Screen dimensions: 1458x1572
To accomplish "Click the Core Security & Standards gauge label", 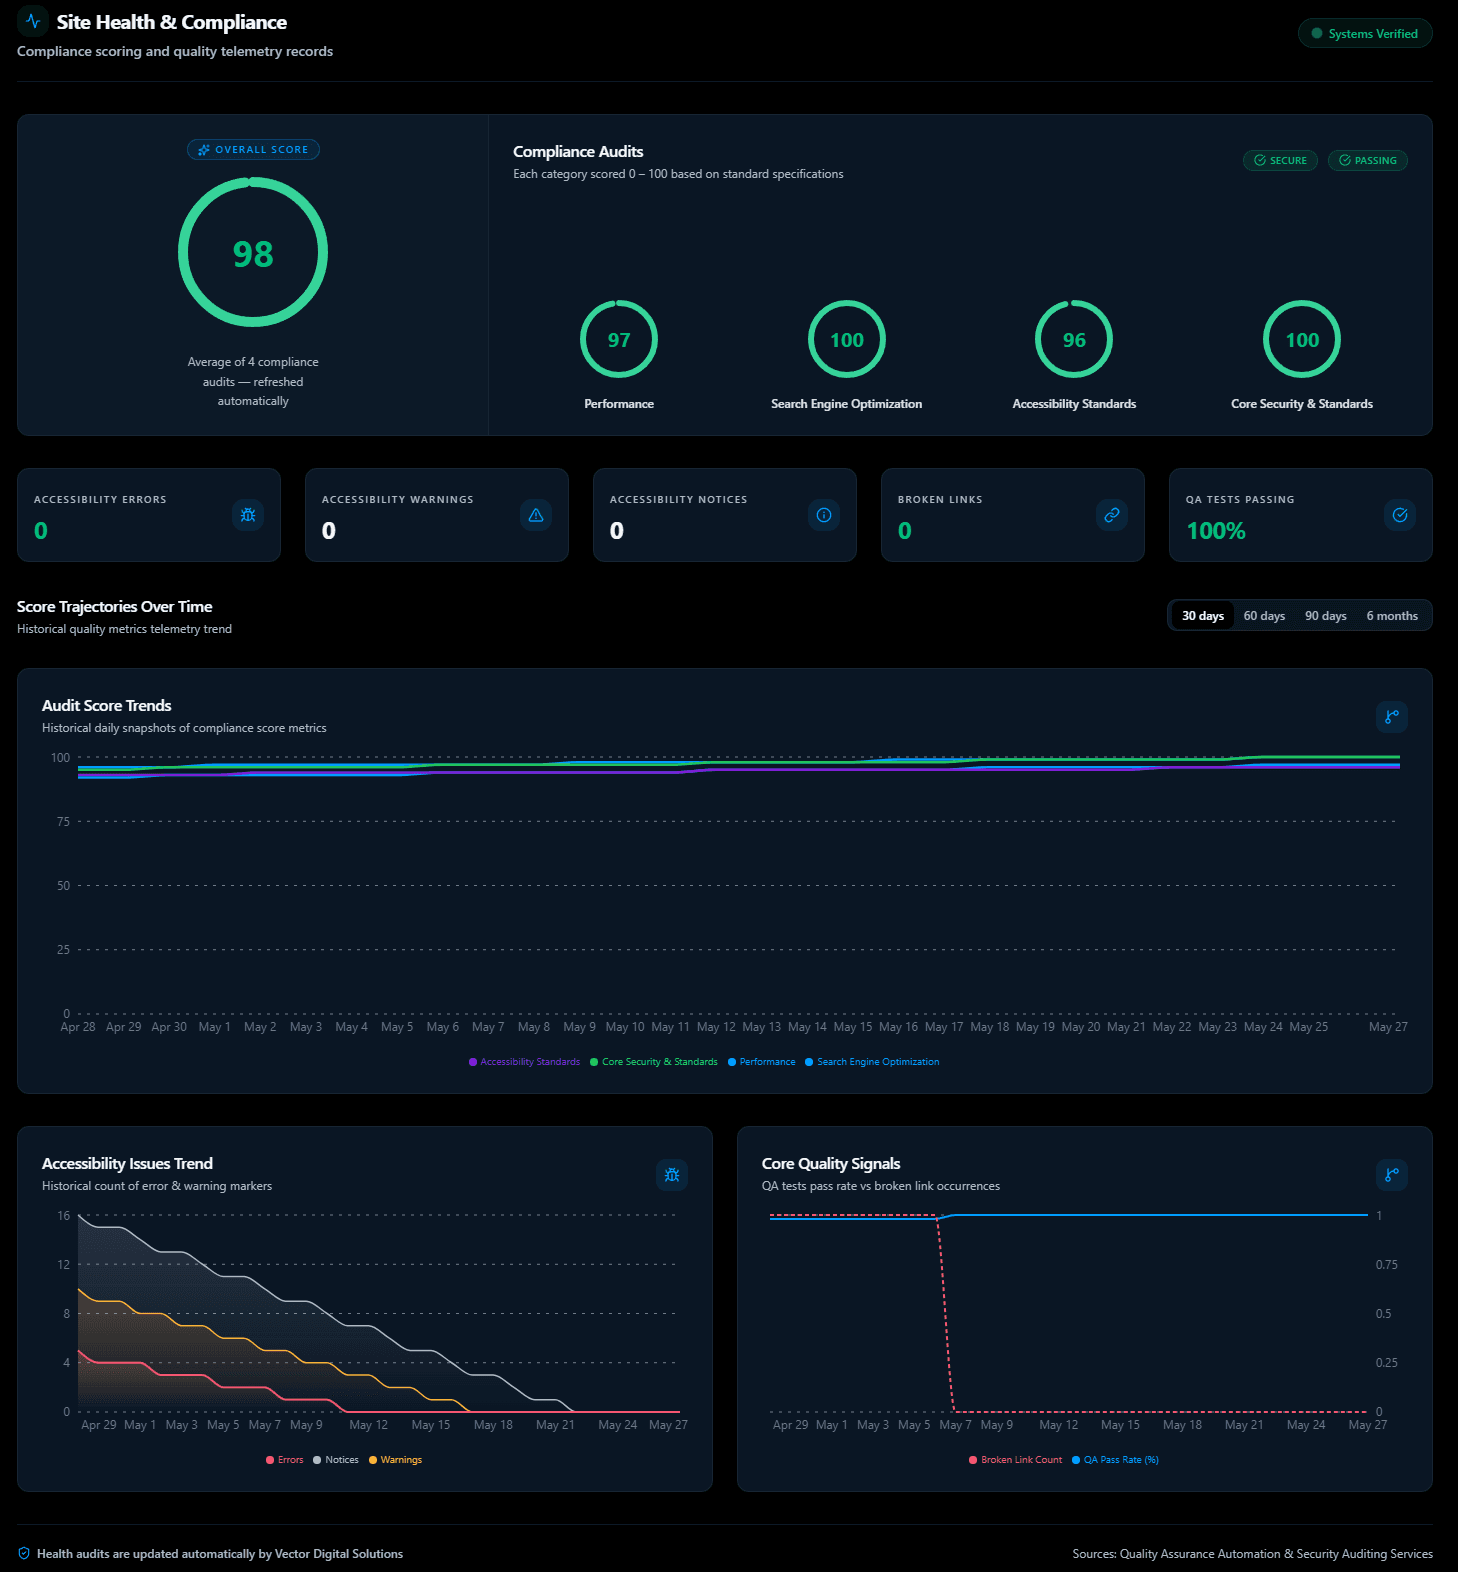I will [1302, 404].
